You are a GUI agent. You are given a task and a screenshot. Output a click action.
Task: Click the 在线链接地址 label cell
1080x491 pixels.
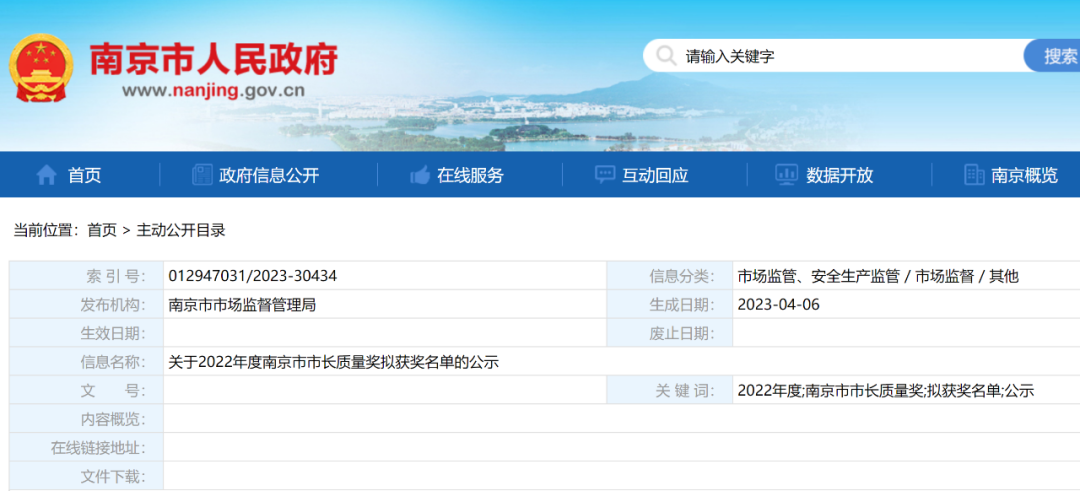click(x=87, y=448)
